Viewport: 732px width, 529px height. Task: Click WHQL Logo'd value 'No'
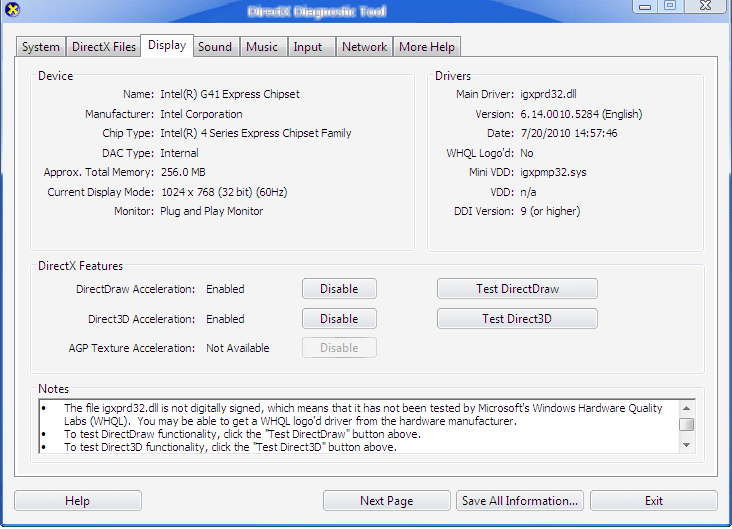[x=527, y=153]
